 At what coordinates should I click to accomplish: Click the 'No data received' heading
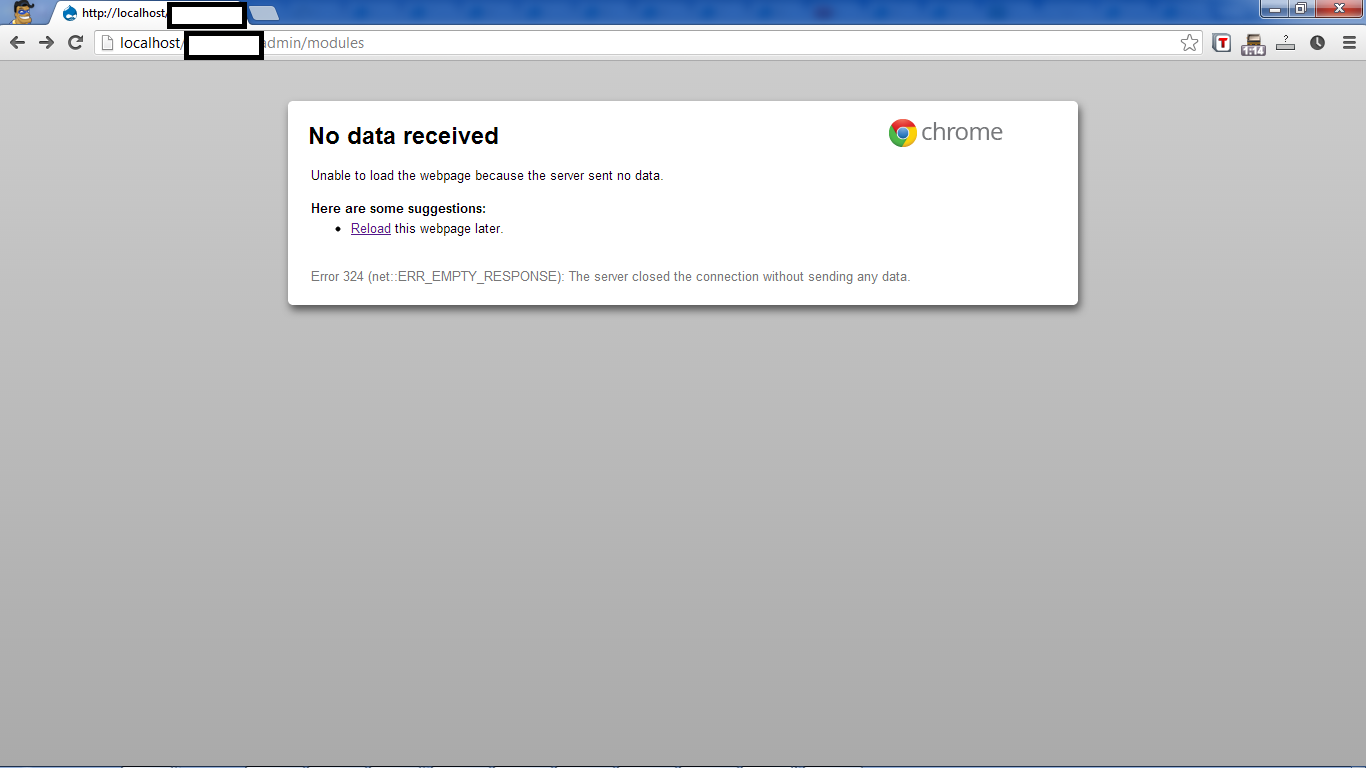(404, 136)
